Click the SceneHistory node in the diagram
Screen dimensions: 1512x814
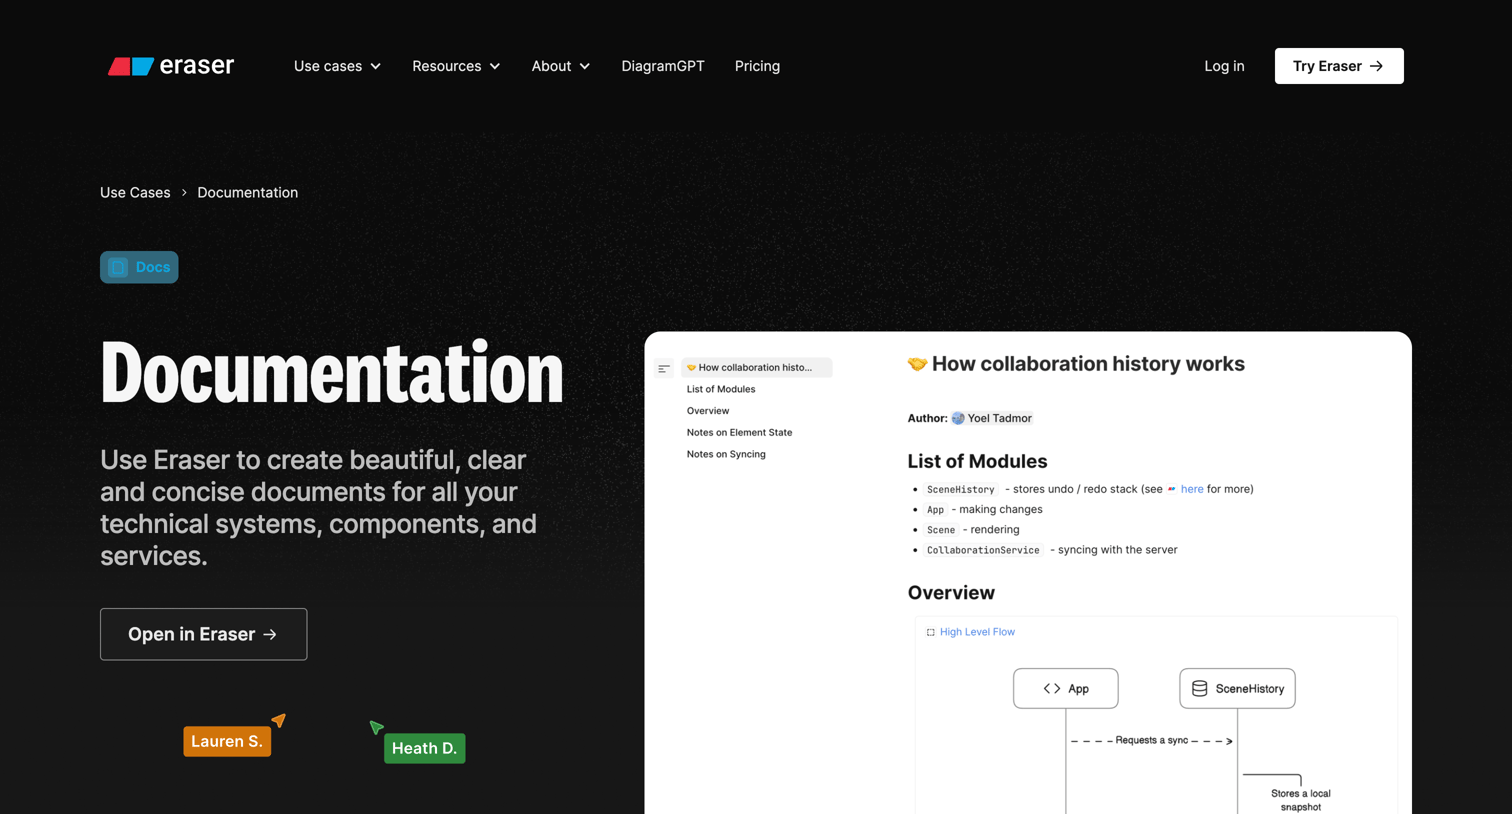[x=1237, y=688]
